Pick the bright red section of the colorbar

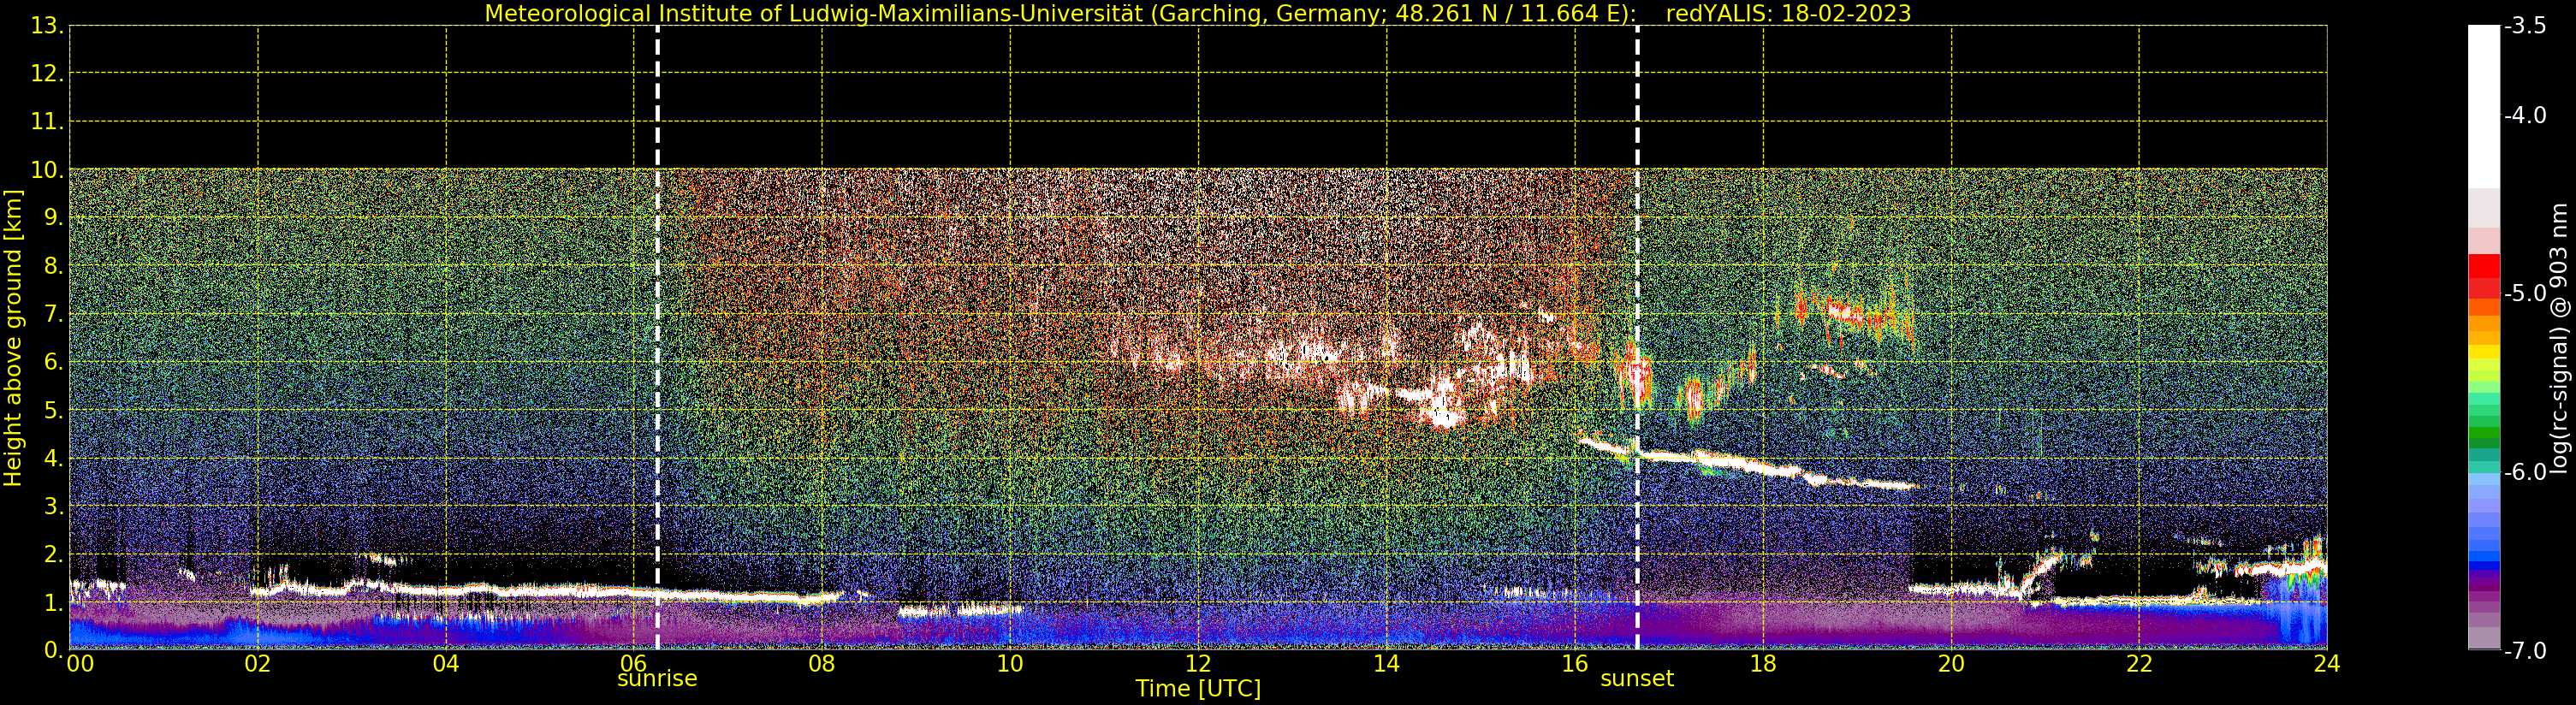(2484, 266)
